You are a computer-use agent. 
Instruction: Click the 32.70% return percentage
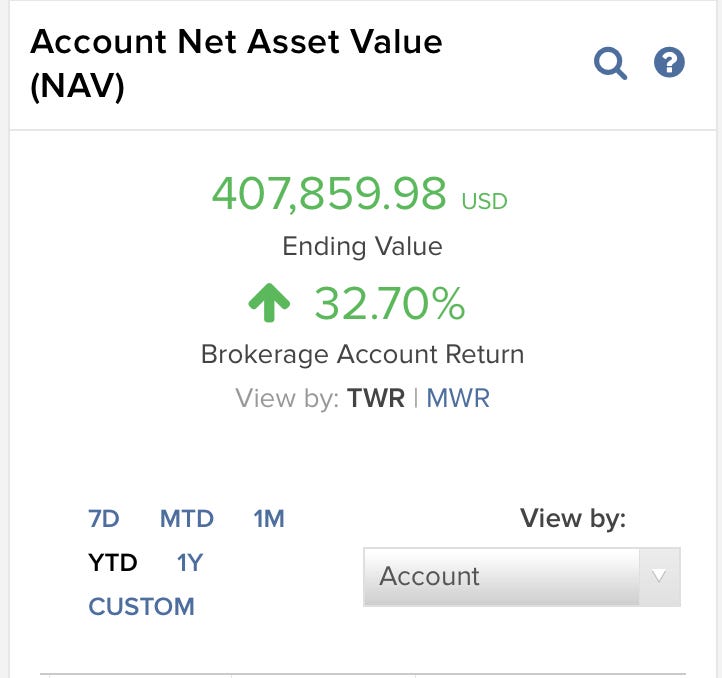click(390, 303)
